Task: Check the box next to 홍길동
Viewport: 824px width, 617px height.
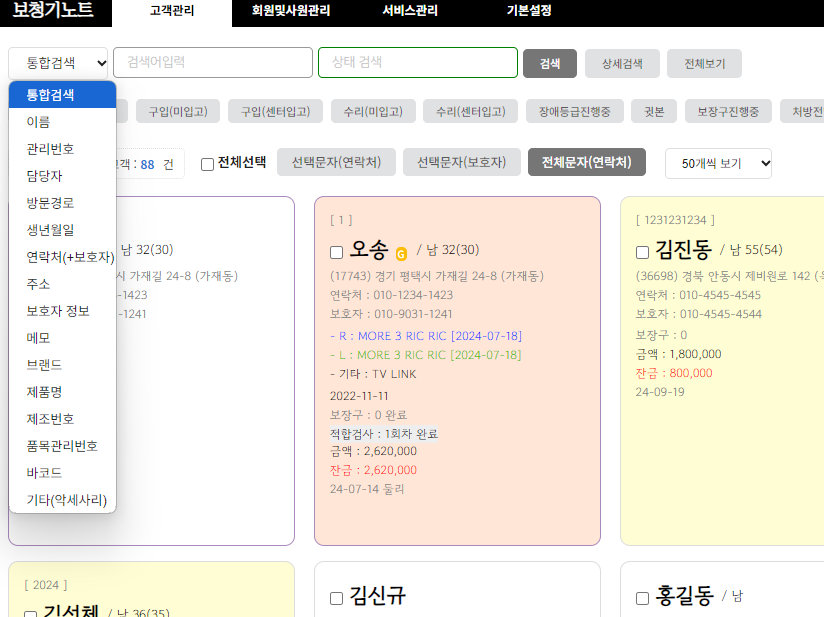Action: (x=642, y=598)
